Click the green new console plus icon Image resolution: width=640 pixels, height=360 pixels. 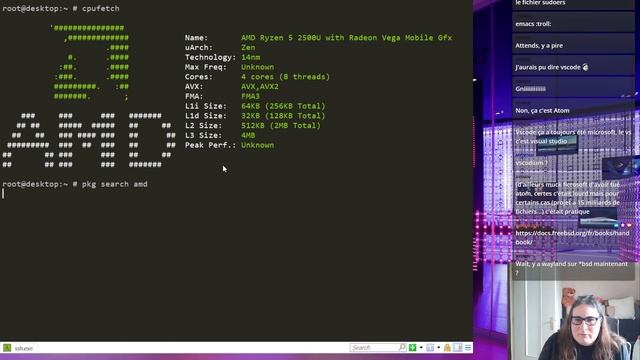pos(413,347)
